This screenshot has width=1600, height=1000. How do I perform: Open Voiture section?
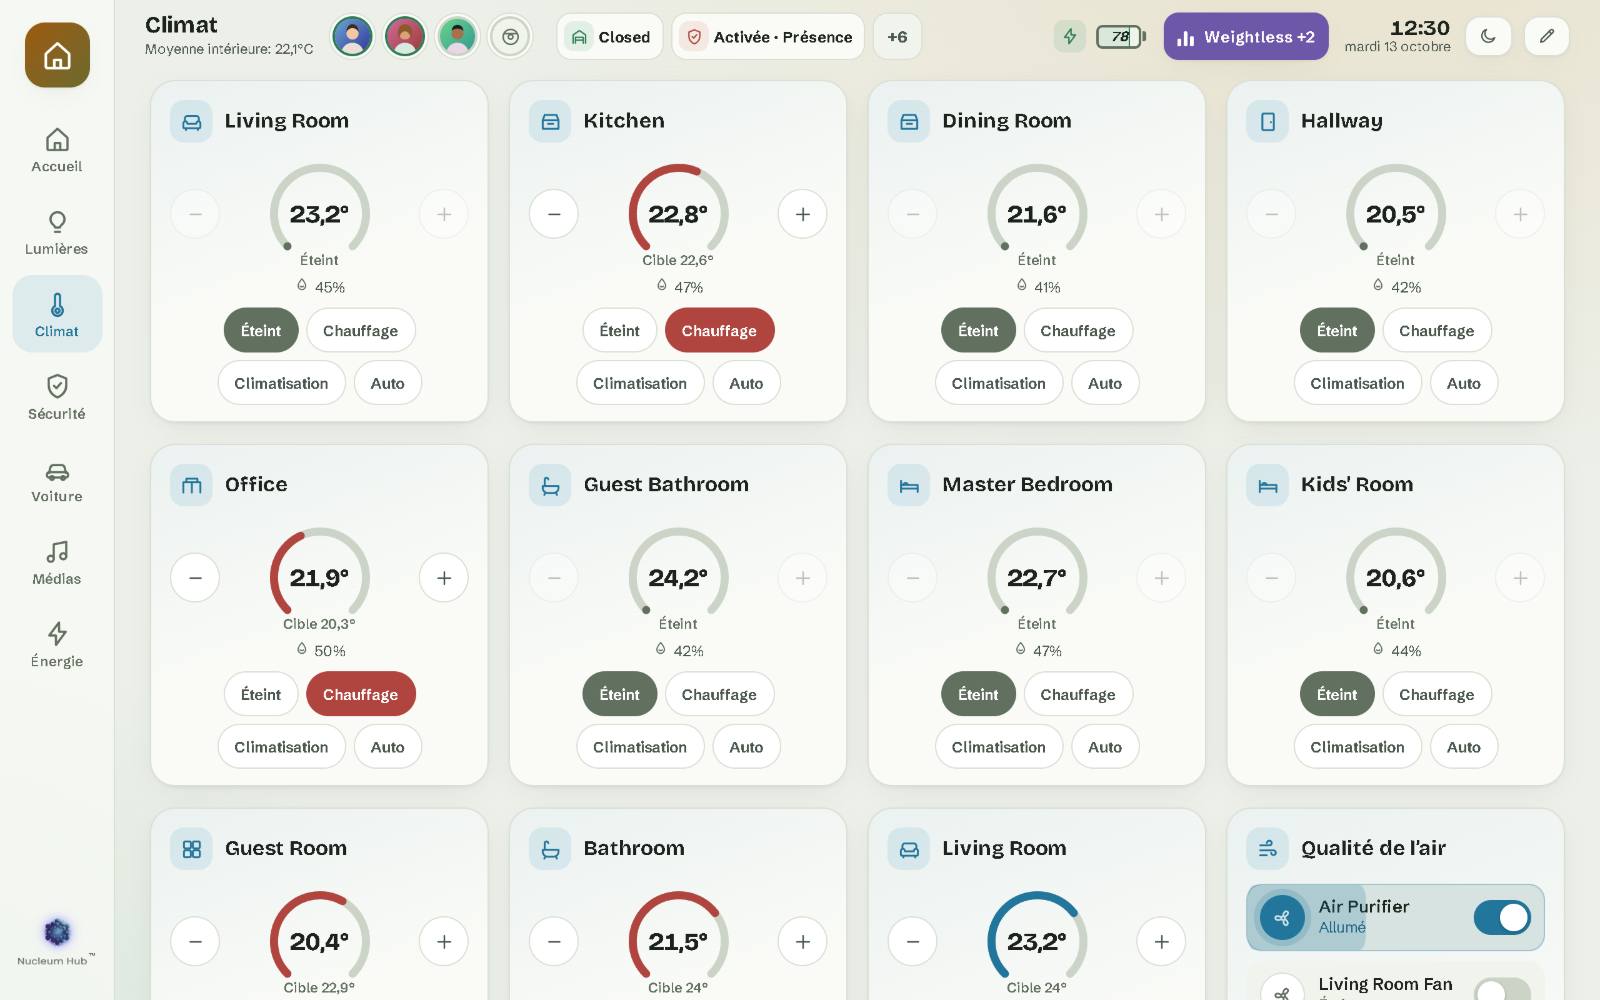pyautogui.click(x=57, y=480)
